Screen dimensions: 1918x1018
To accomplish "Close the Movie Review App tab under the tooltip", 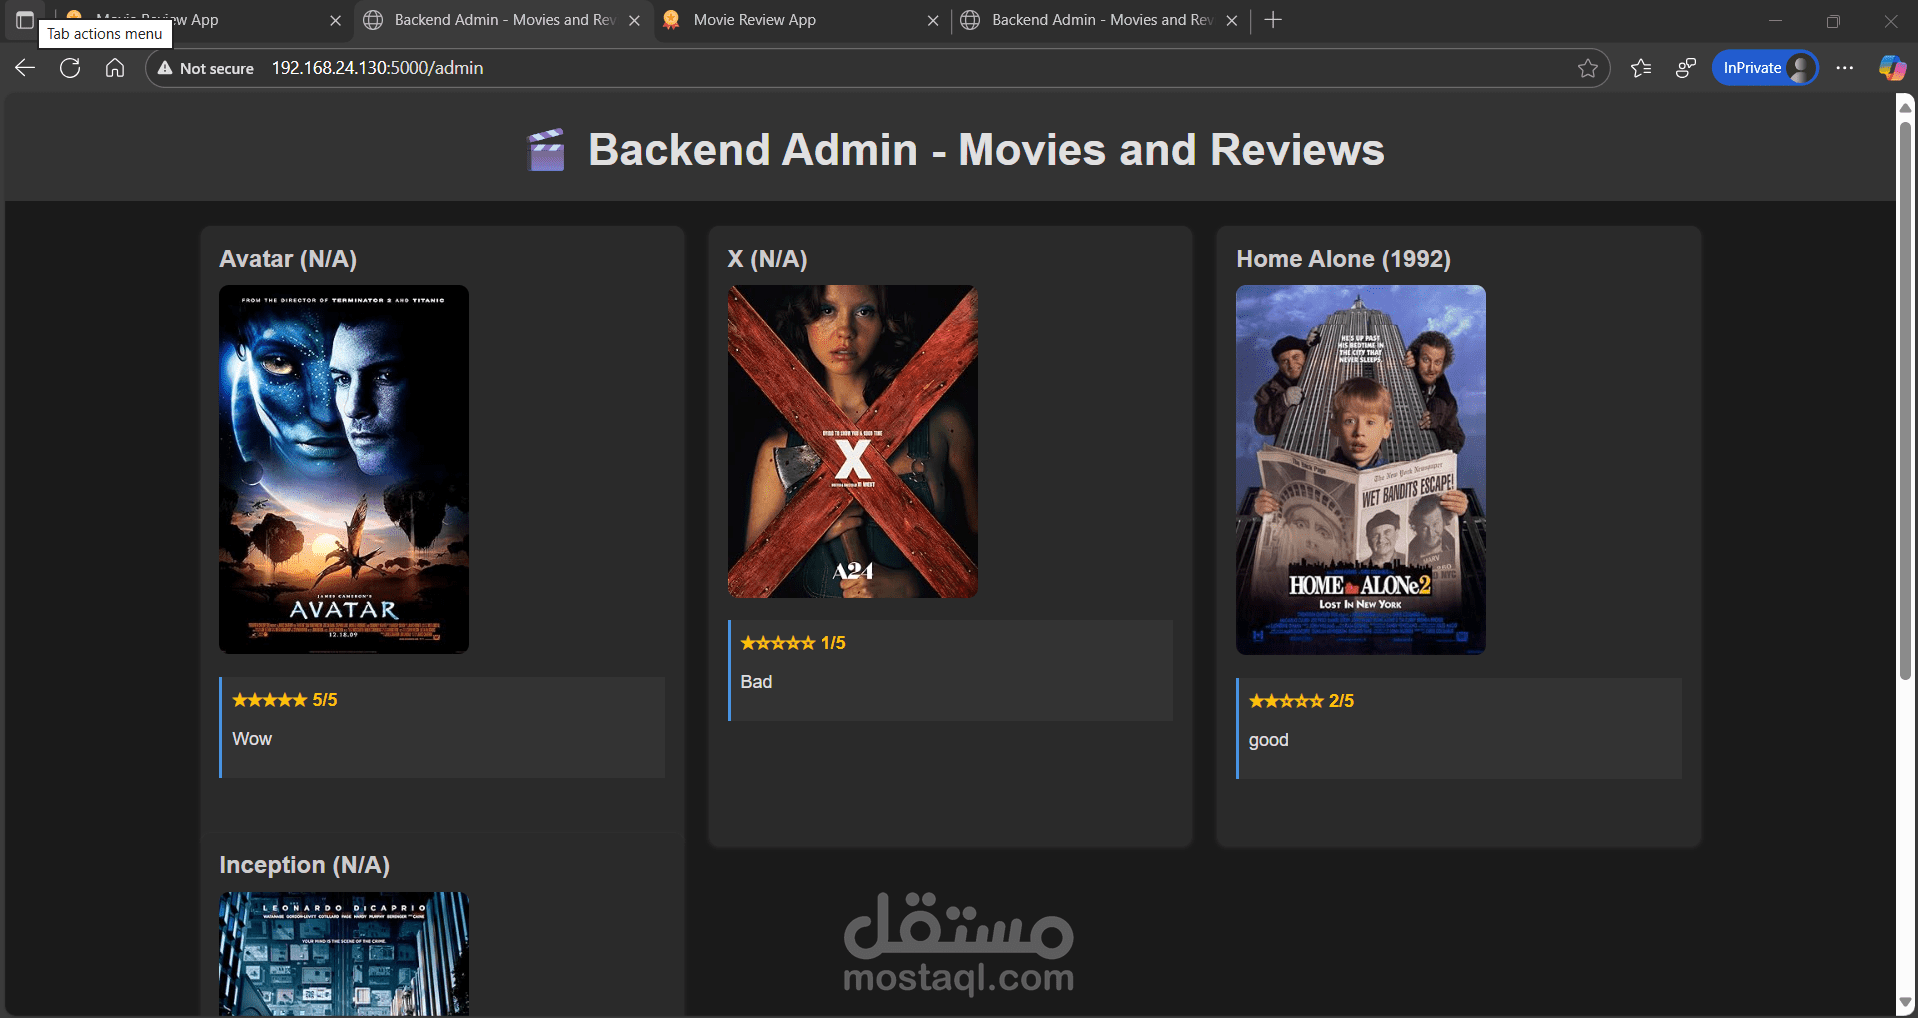I will [x=335, y=20].
